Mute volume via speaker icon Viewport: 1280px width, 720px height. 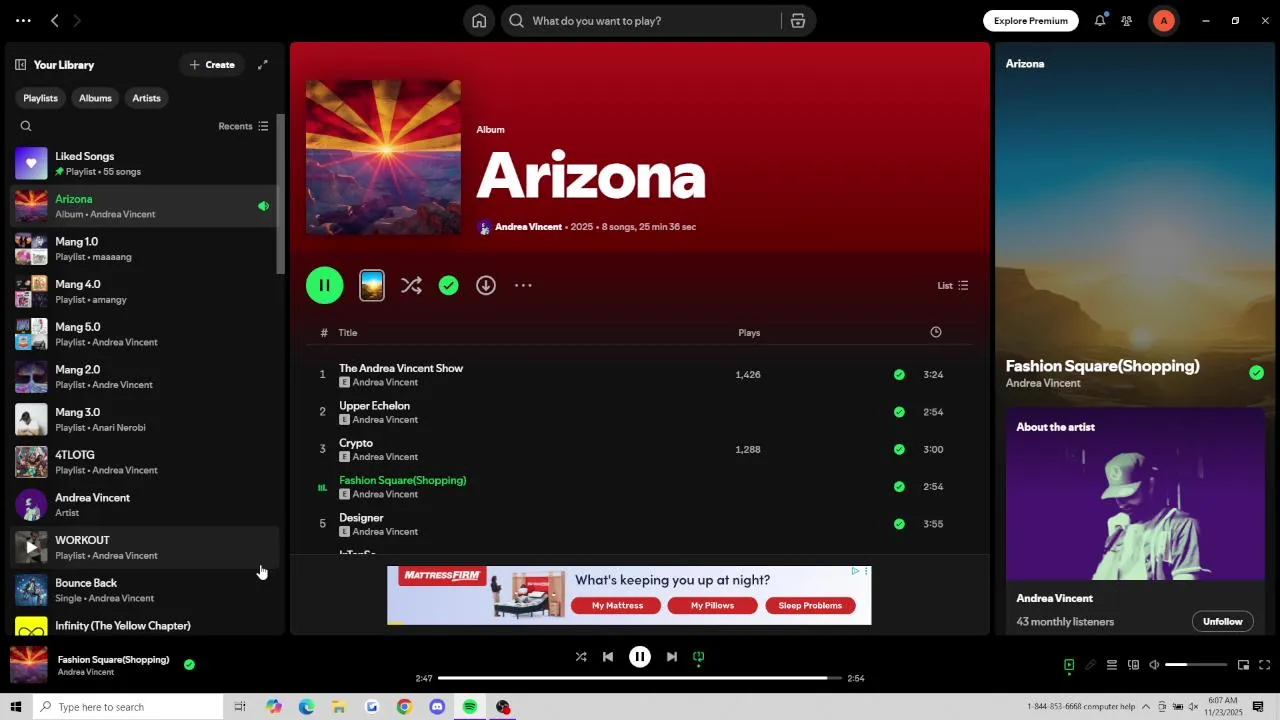pyautogui.click(x=1154, y=665)
